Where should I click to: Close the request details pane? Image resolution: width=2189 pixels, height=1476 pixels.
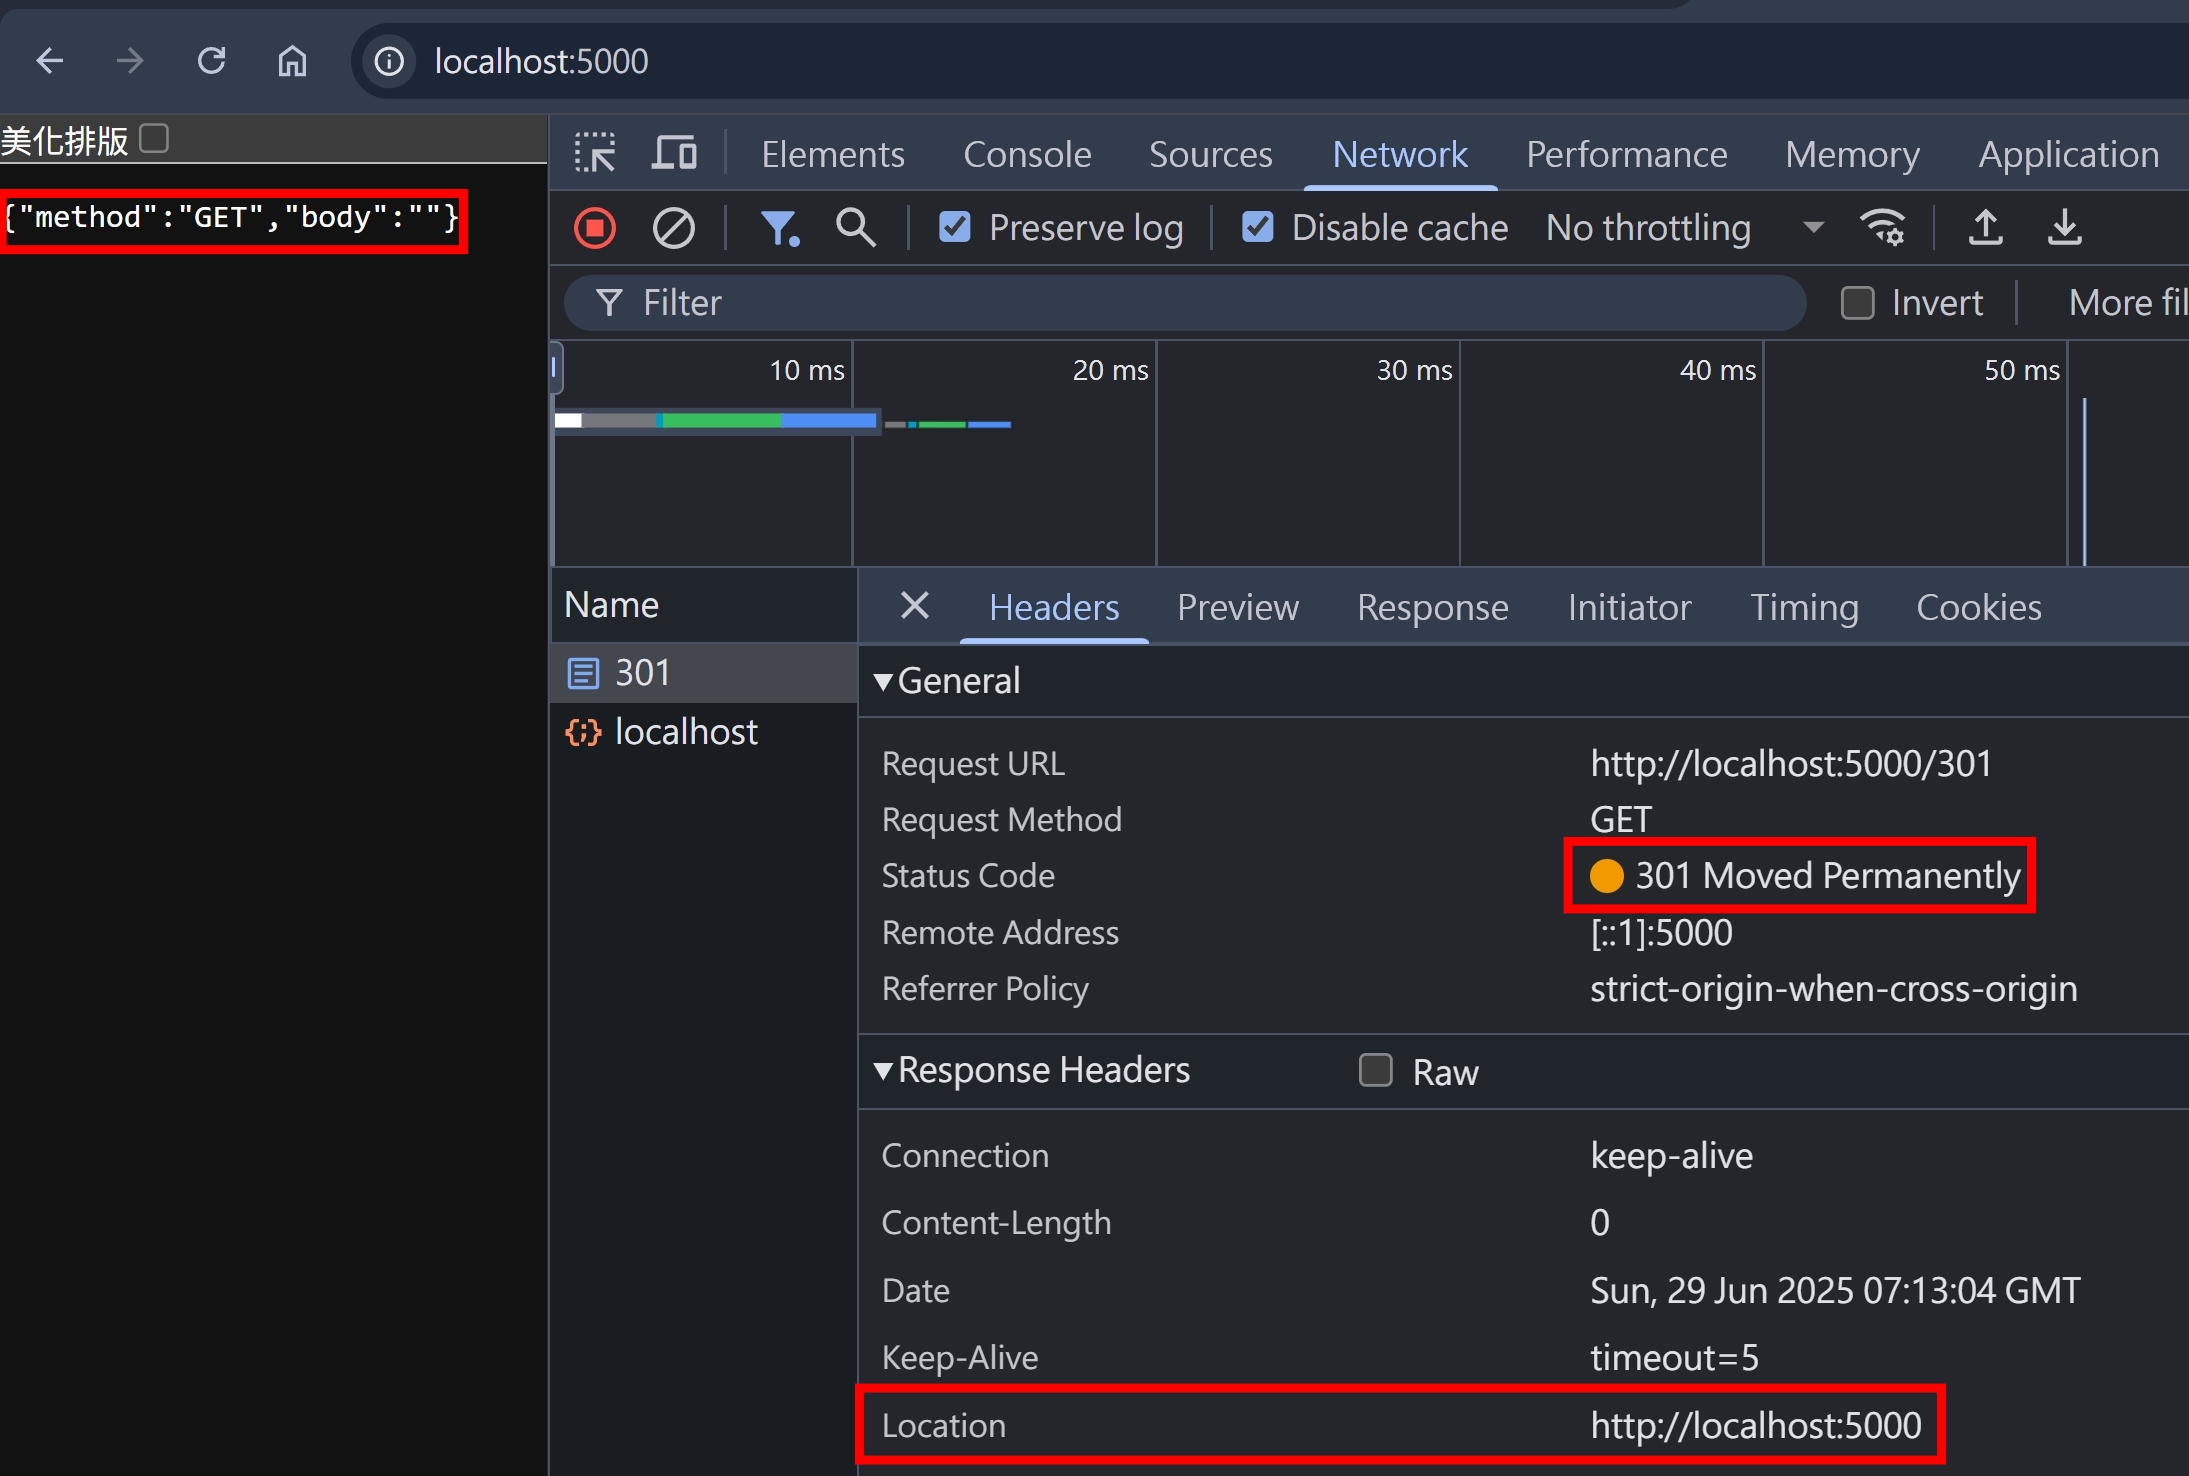point(915,606)
